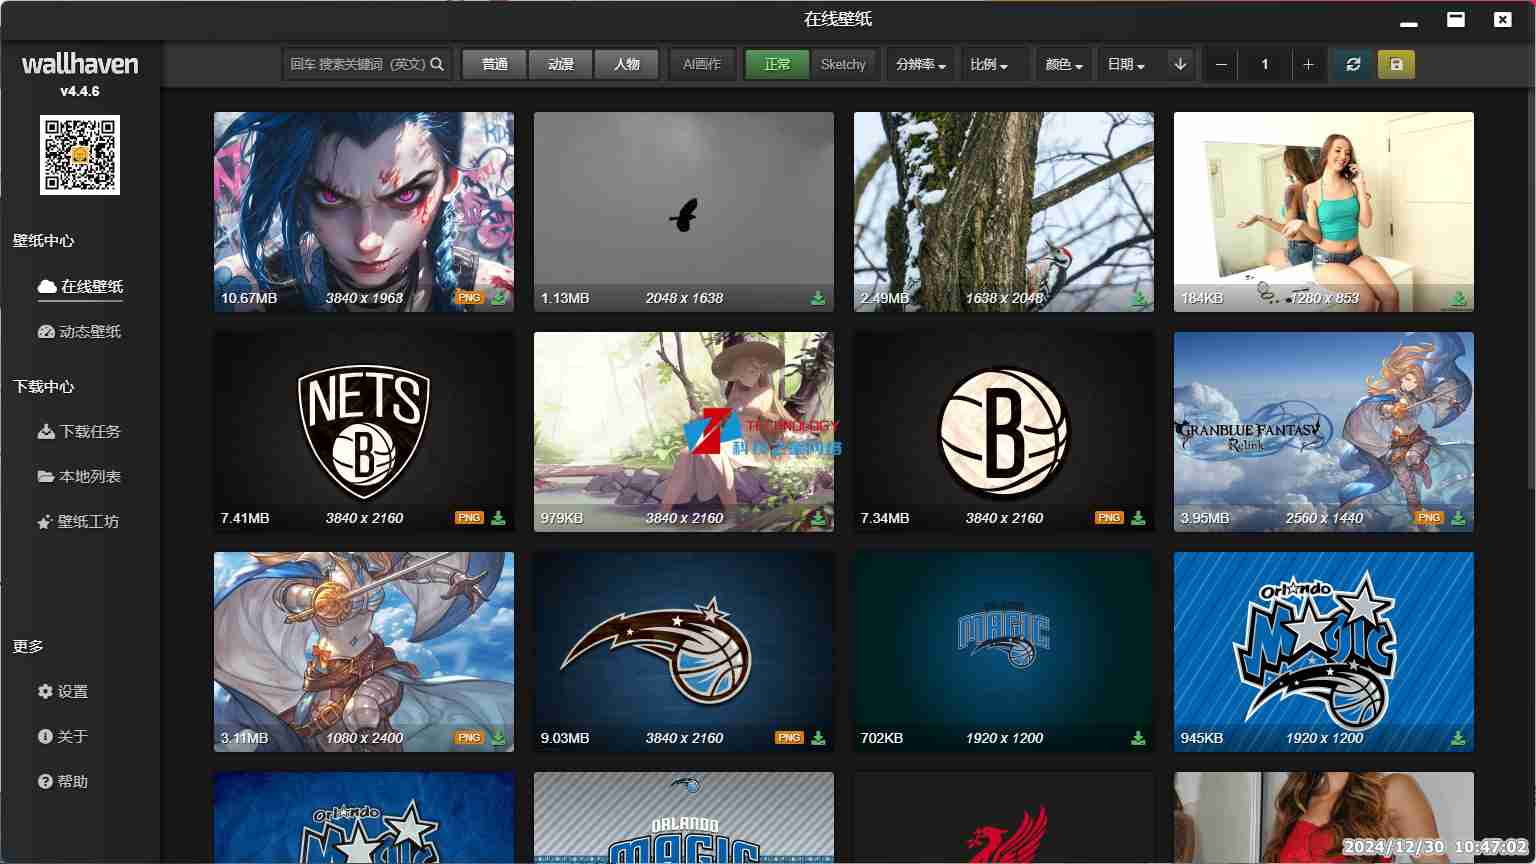
Task: Download the NETS logo wallpaper
Action: pos(498,518)
